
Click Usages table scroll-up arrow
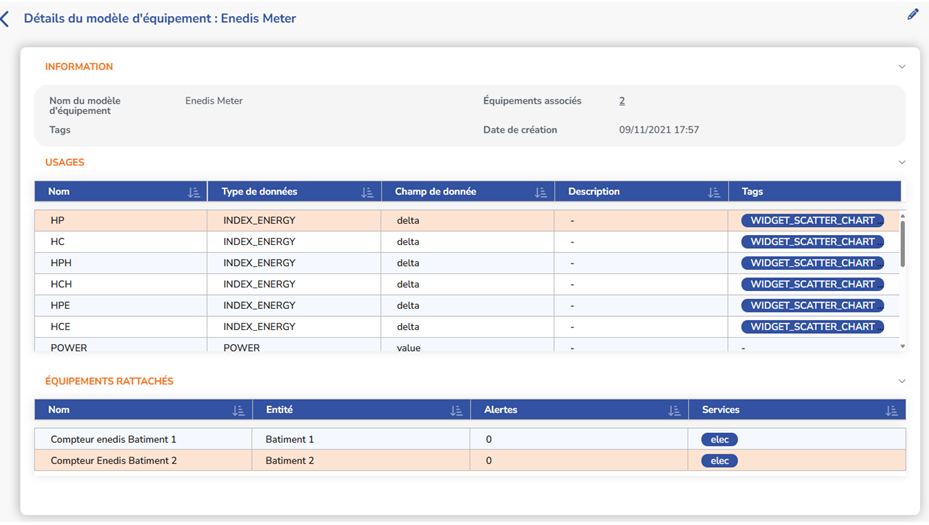point(902,216)
